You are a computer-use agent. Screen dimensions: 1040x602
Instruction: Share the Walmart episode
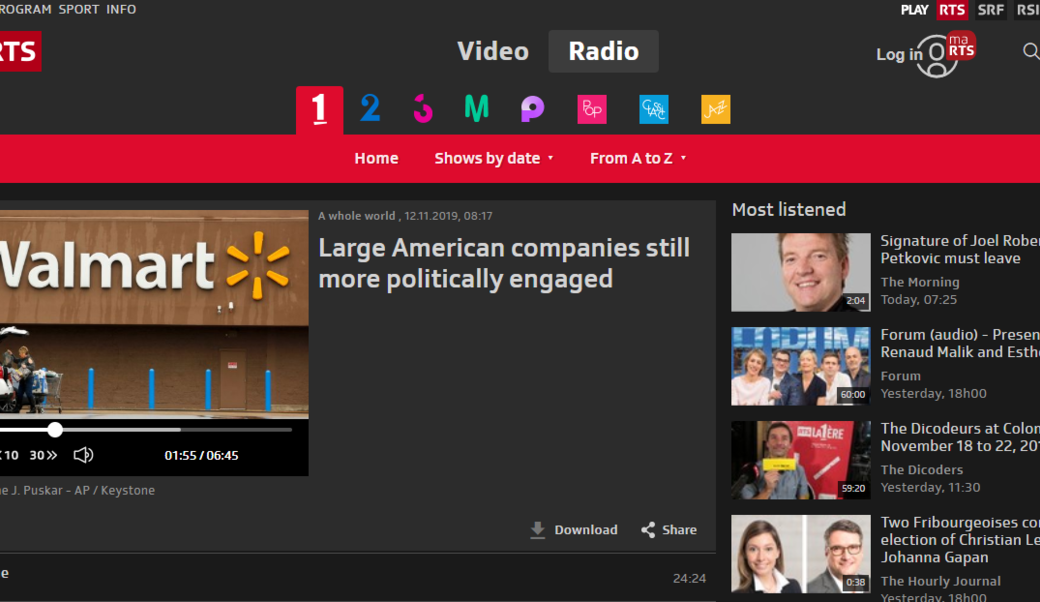point(667,529)
